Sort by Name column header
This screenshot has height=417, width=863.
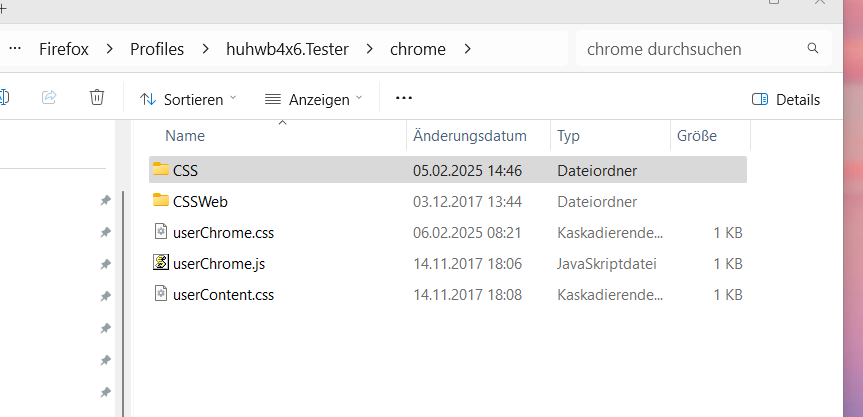185,136
